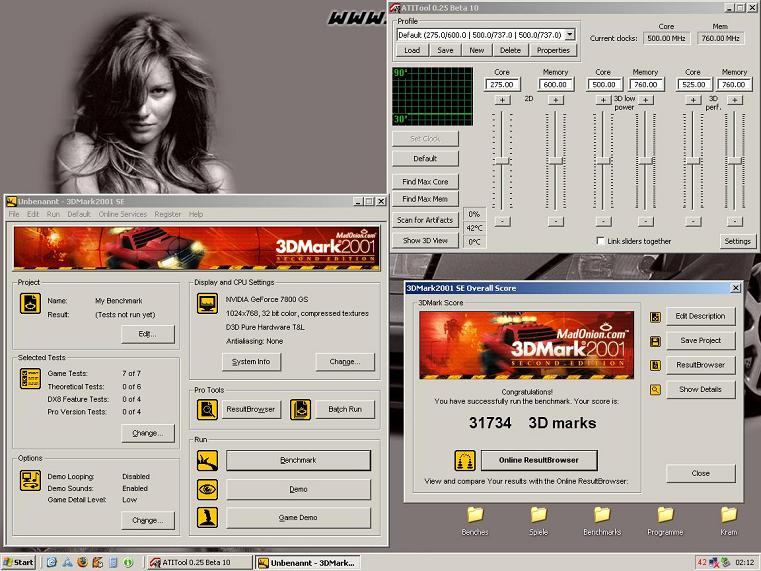Click the first quick launch icon after Start

click(51, 562)
